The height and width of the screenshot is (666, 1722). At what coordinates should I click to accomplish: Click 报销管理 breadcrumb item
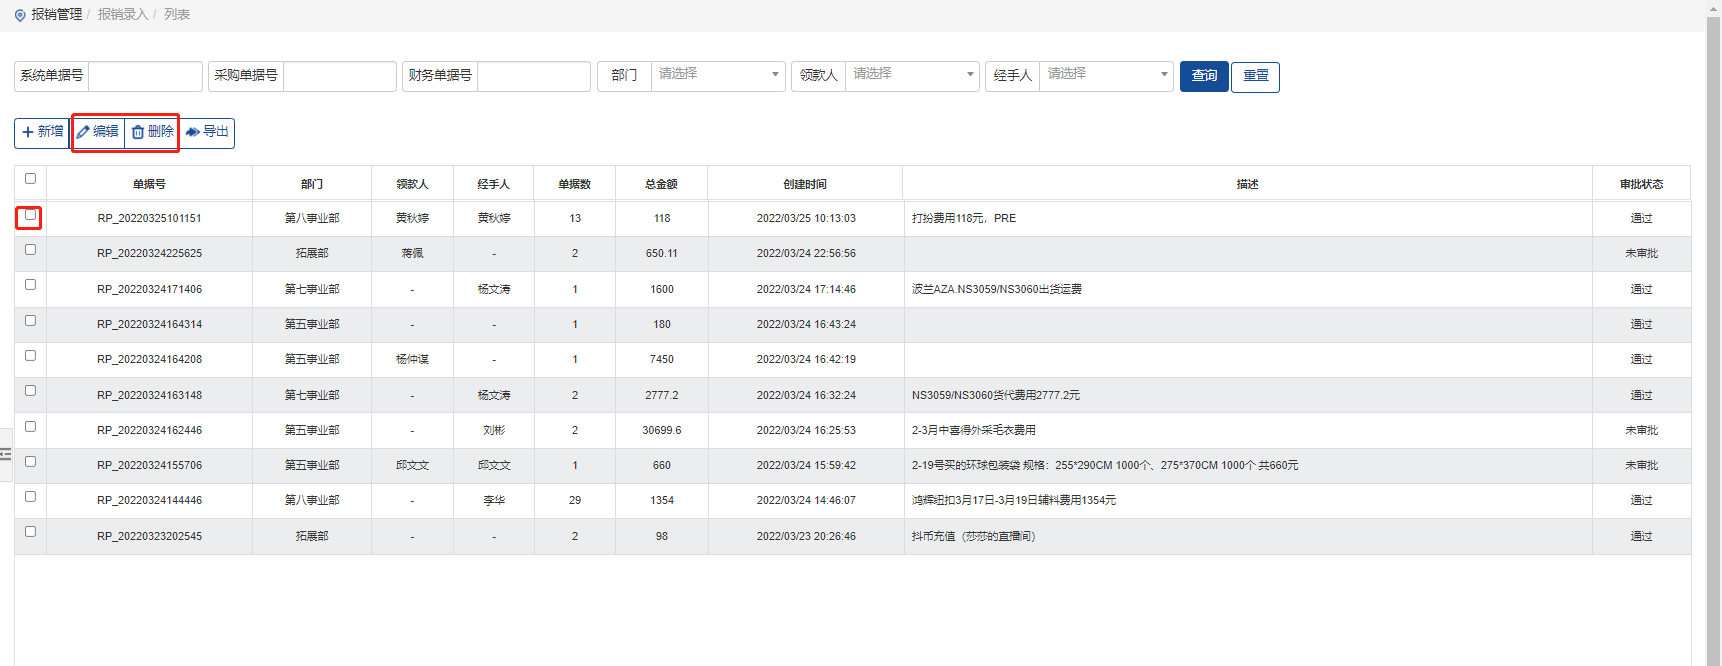click(57, 15)
